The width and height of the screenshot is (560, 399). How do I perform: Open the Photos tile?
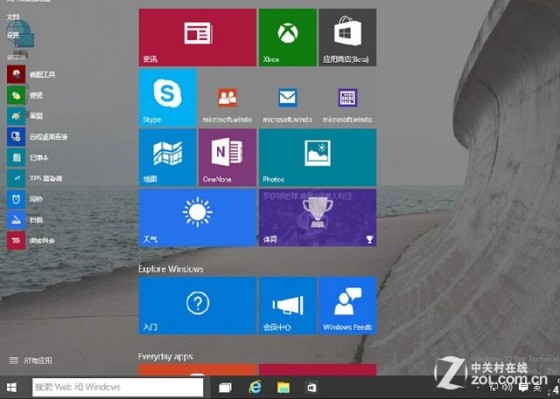coord(318,158)
